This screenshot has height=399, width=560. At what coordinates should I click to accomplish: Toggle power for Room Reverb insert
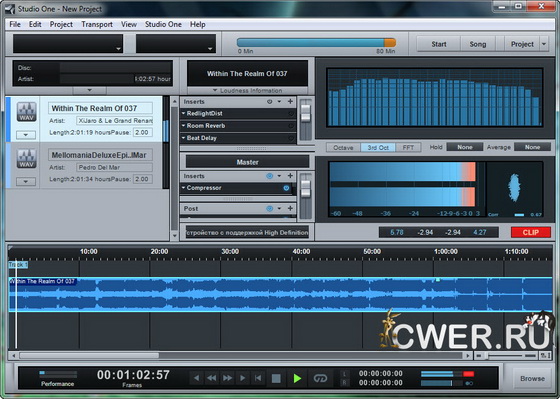tap(291, 126)
